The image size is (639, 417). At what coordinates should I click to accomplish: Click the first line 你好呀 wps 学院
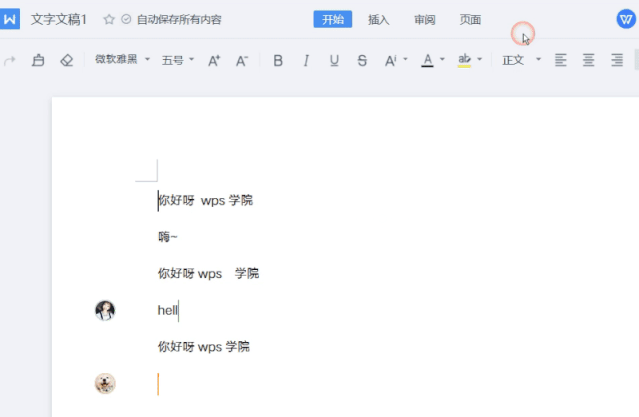[x=205, y=201]
